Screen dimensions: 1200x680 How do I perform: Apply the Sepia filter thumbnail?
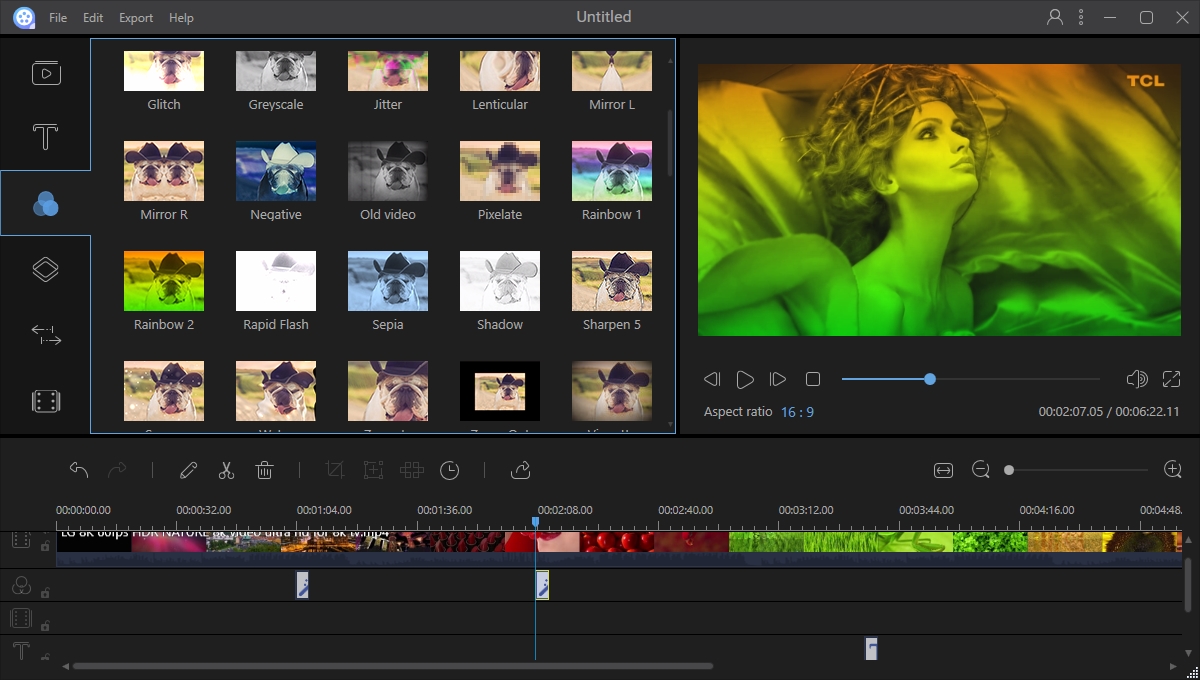388,281
